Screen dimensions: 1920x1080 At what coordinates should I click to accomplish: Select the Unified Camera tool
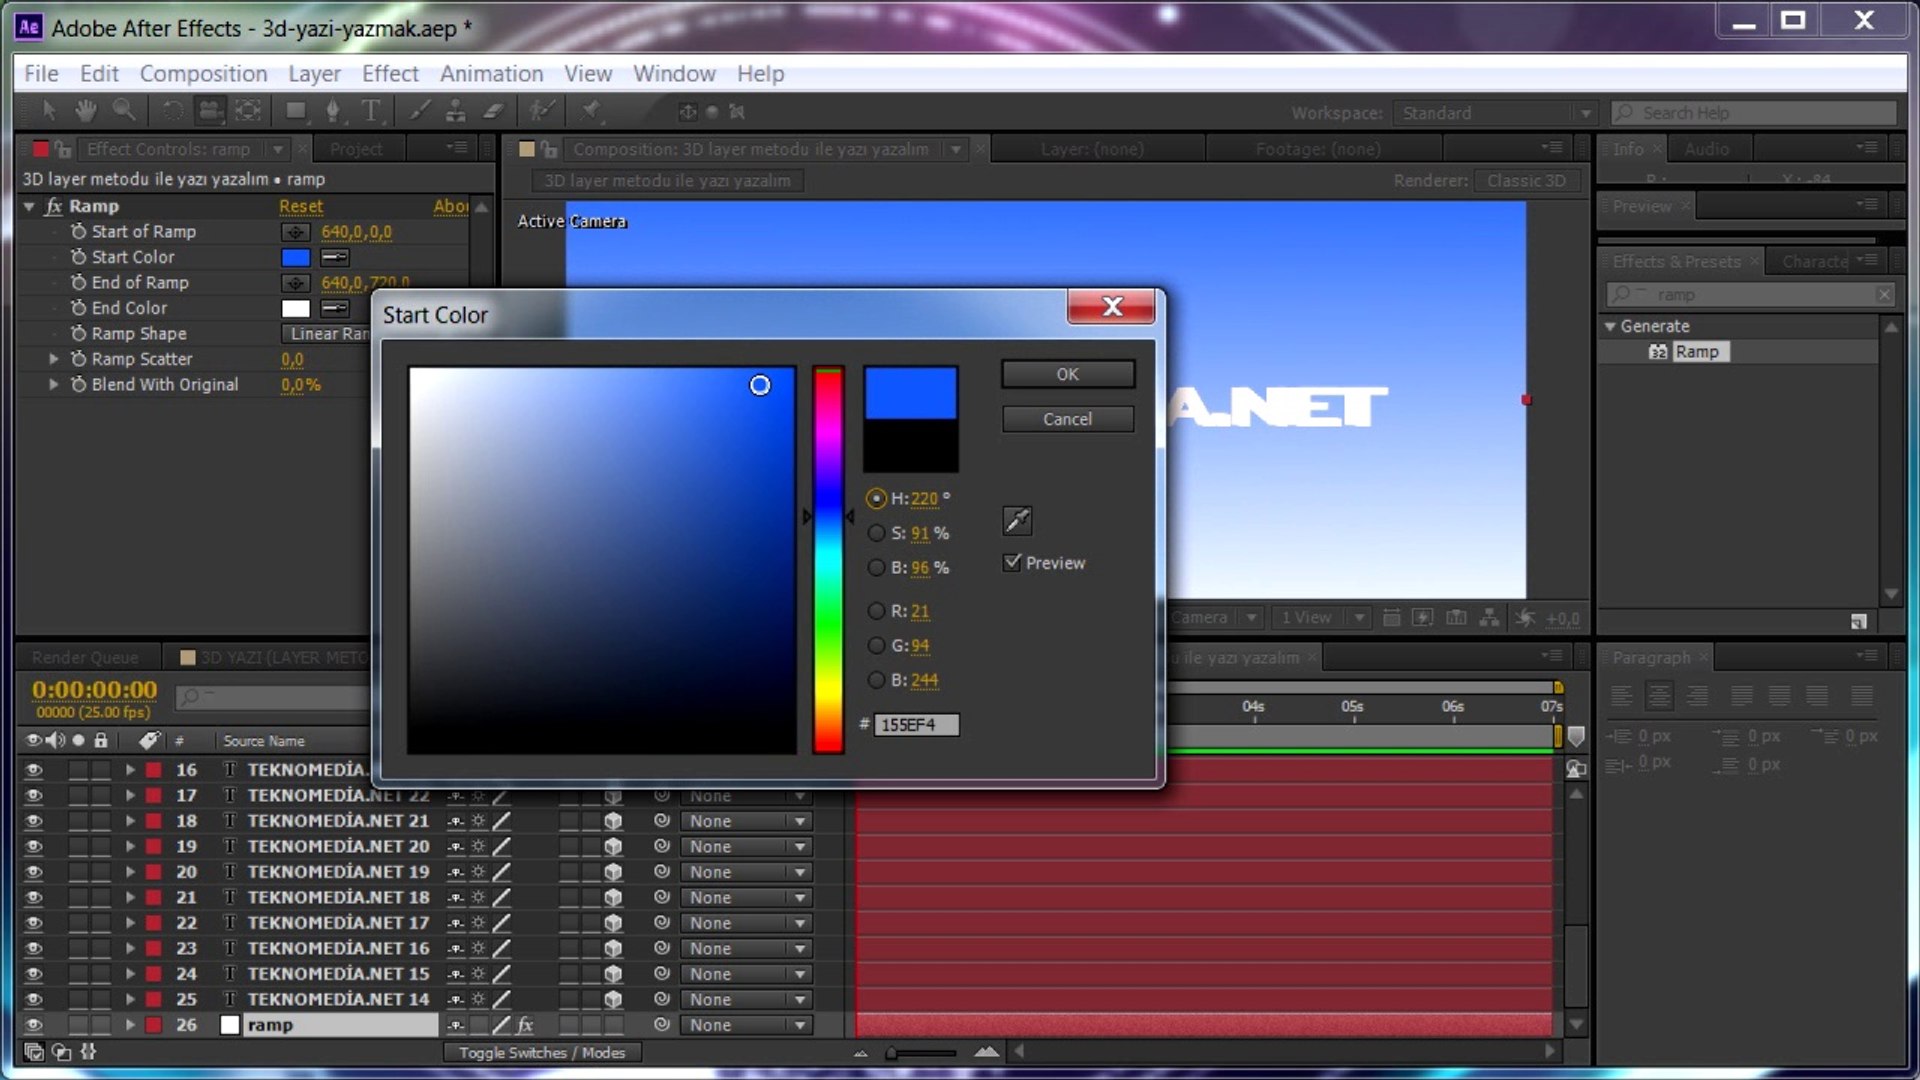210,111
